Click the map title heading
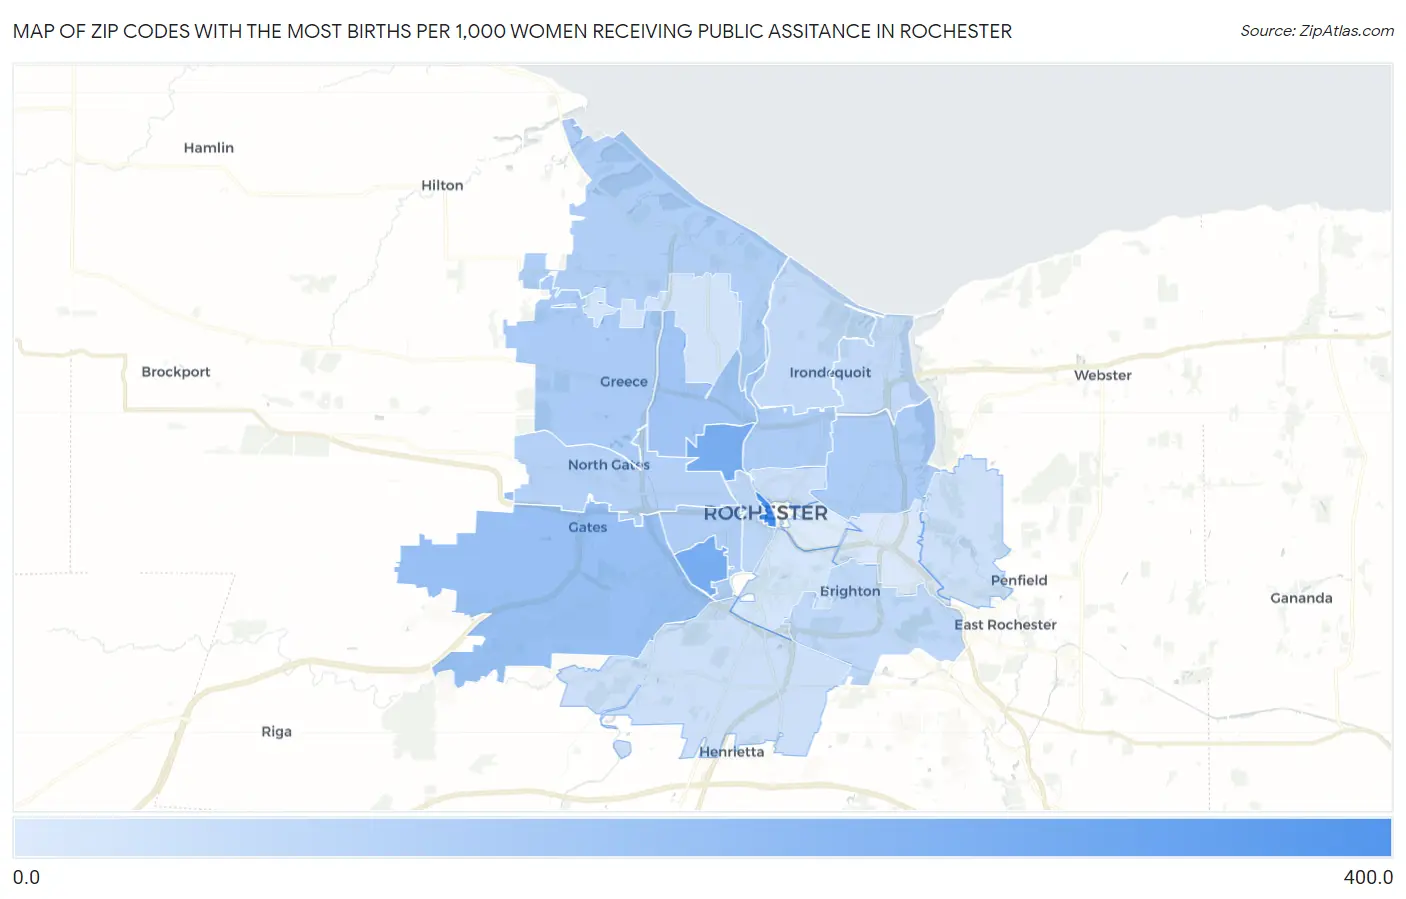 point(512,31)
